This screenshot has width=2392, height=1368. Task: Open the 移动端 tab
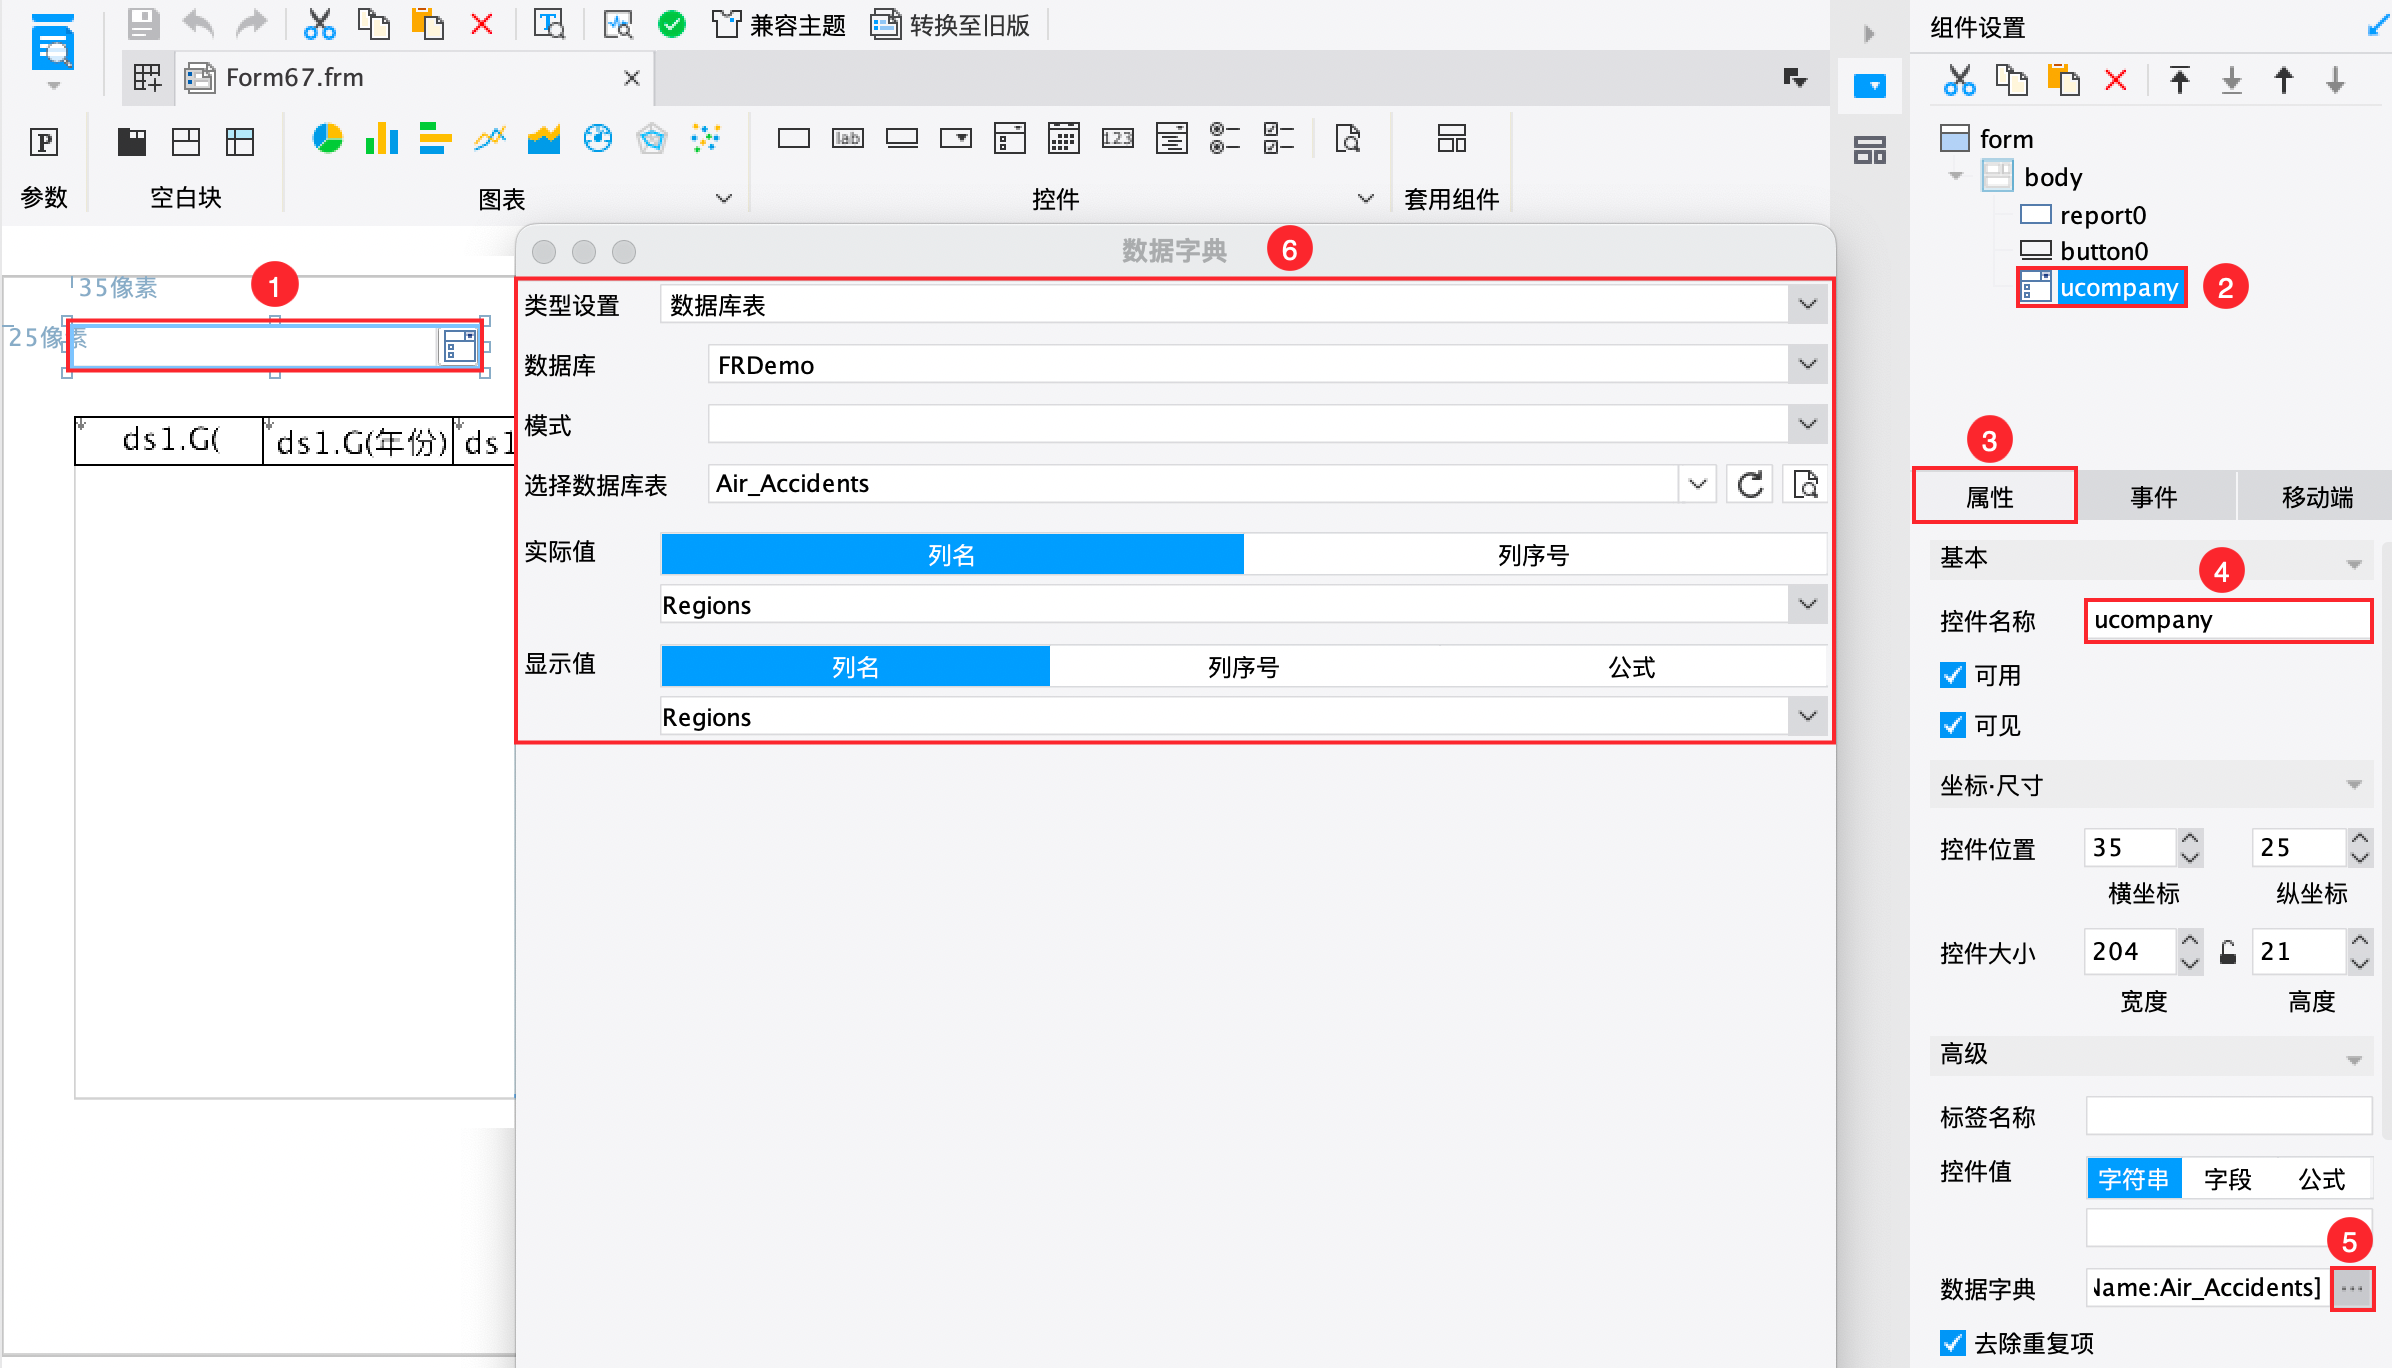[2316, 497]
